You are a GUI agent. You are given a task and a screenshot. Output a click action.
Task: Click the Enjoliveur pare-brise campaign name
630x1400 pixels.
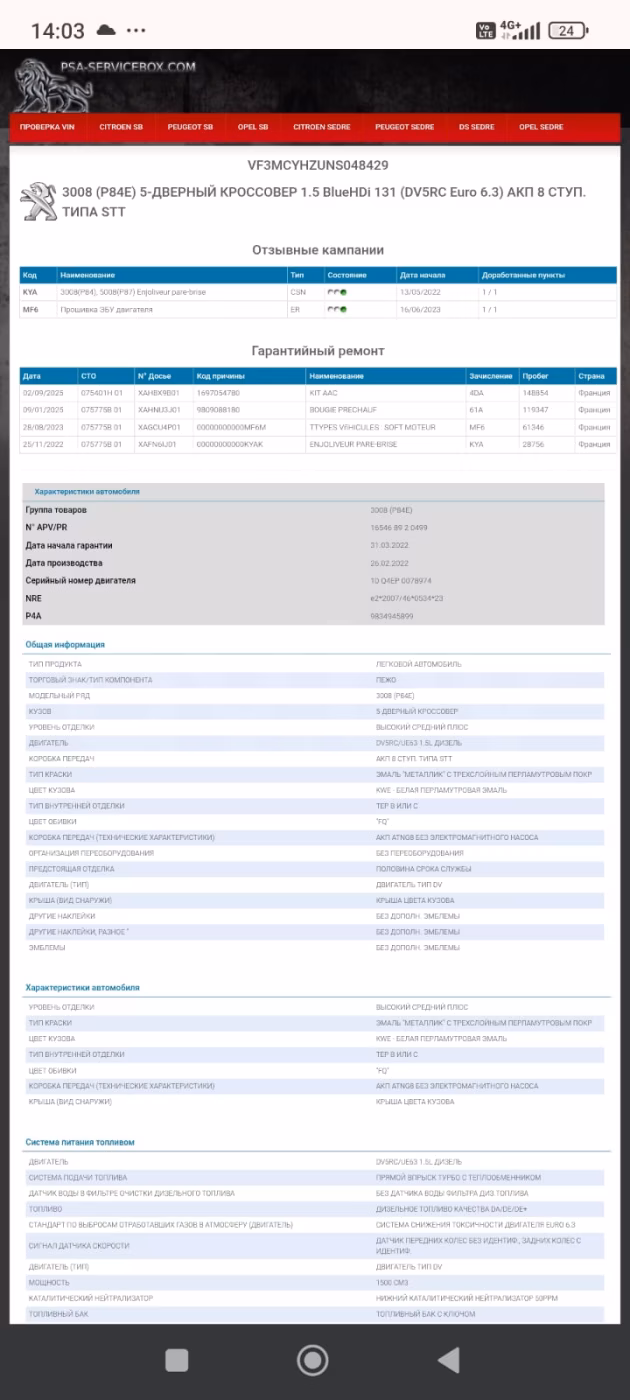133,292
